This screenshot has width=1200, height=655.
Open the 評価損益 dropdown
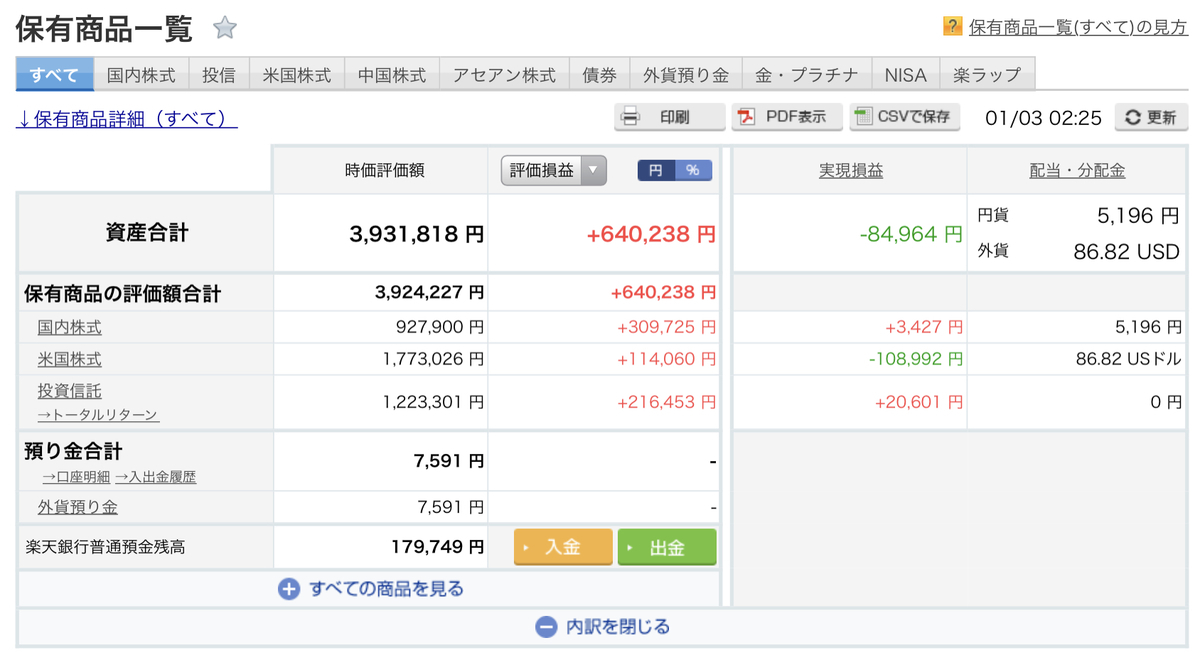tap(591, 169)
